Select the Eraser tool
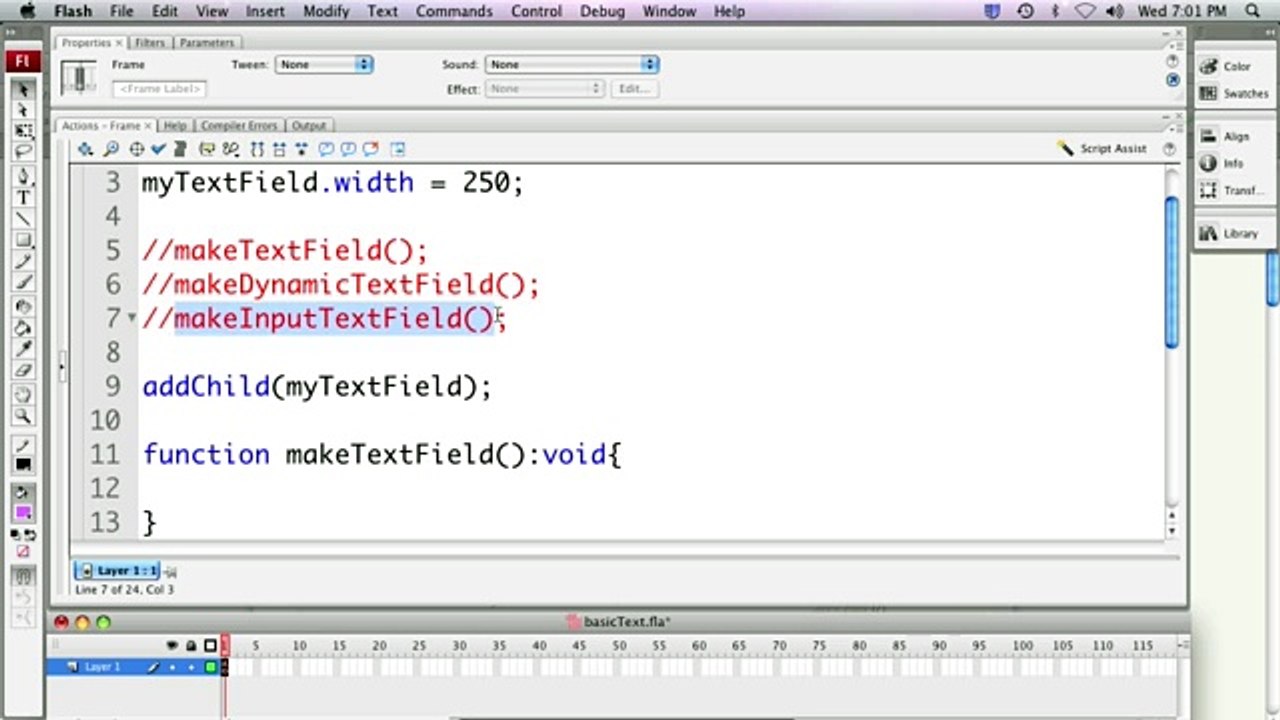 click(23, 370)
